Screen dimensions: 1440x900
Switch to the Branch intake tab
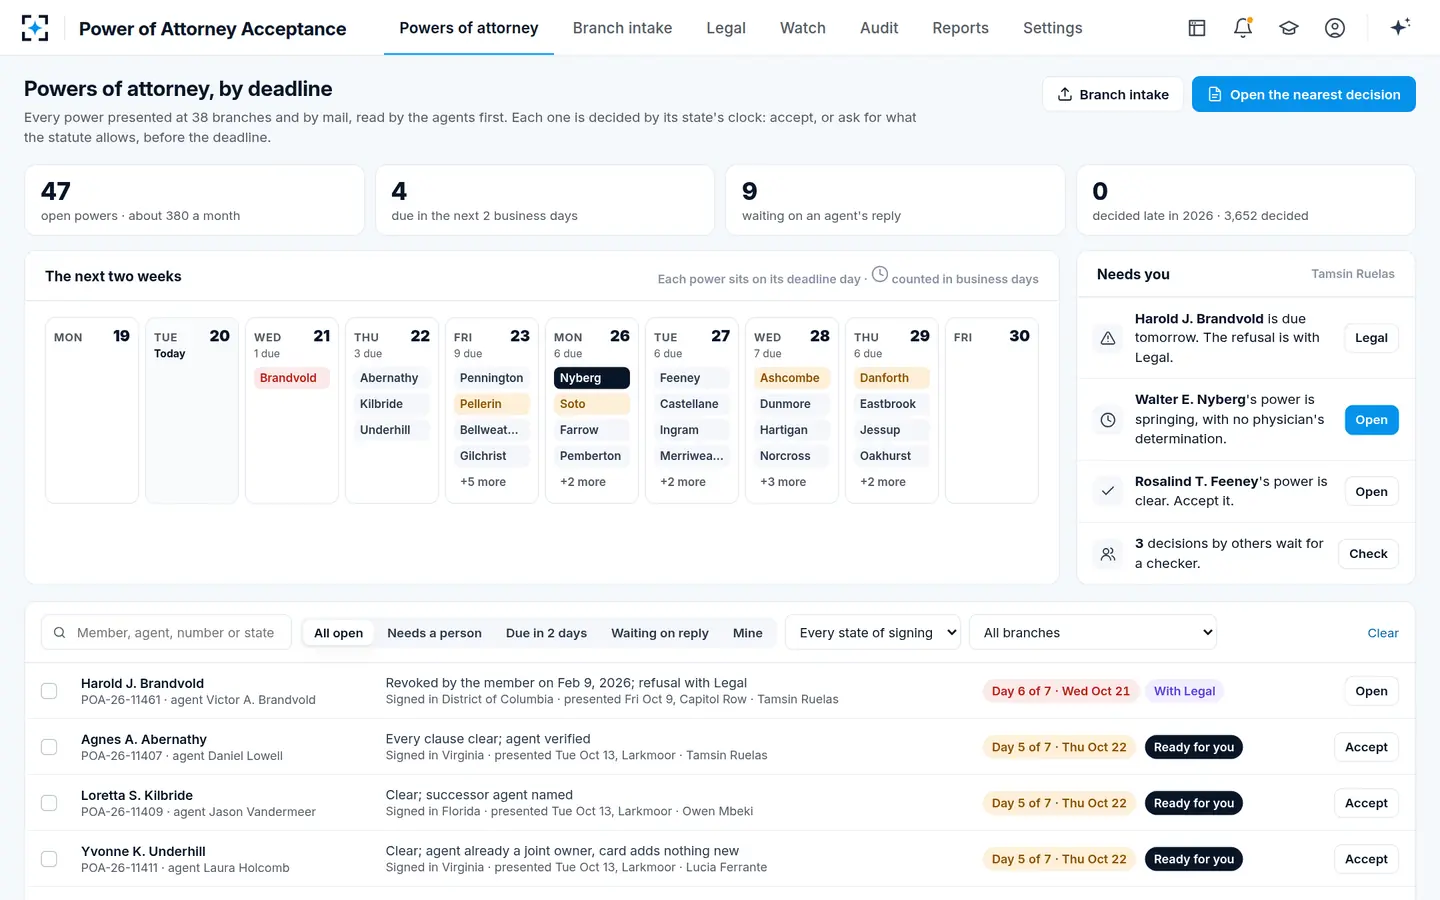pyautogui.click(x=622, y=28)
